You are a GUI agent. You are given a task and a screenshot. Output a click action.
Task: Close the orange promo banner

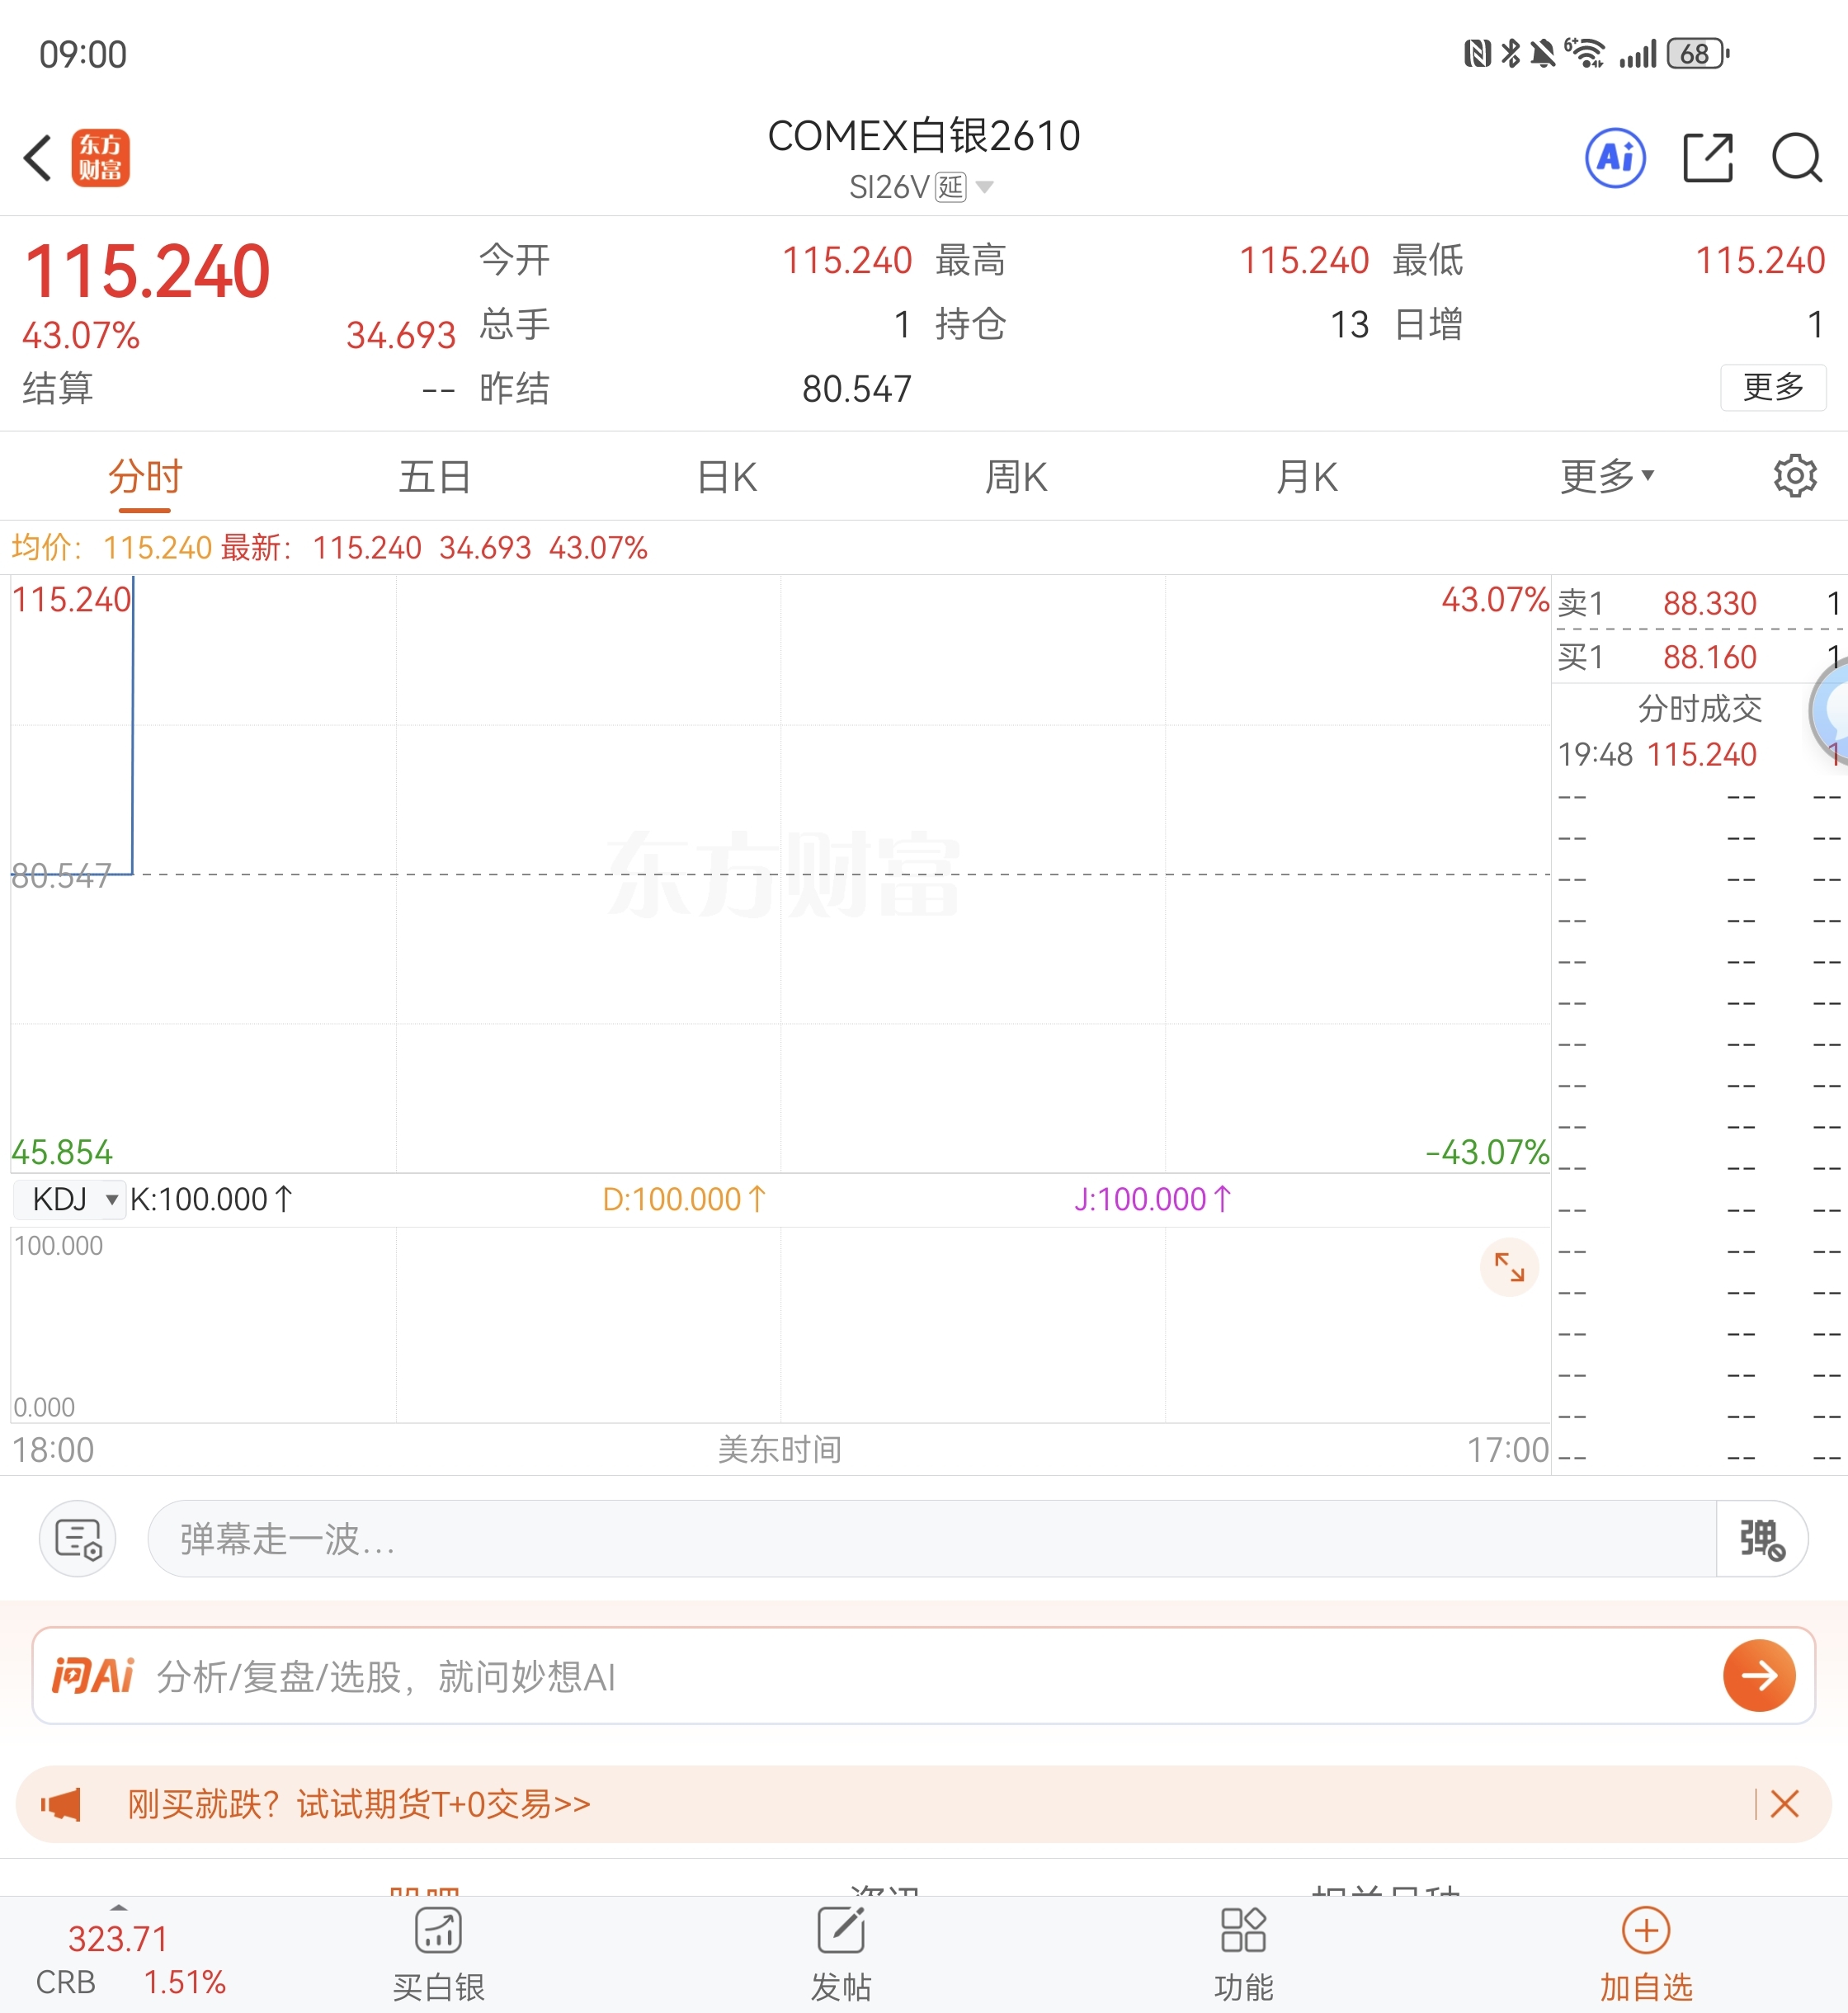(x=1784, y=1804)
